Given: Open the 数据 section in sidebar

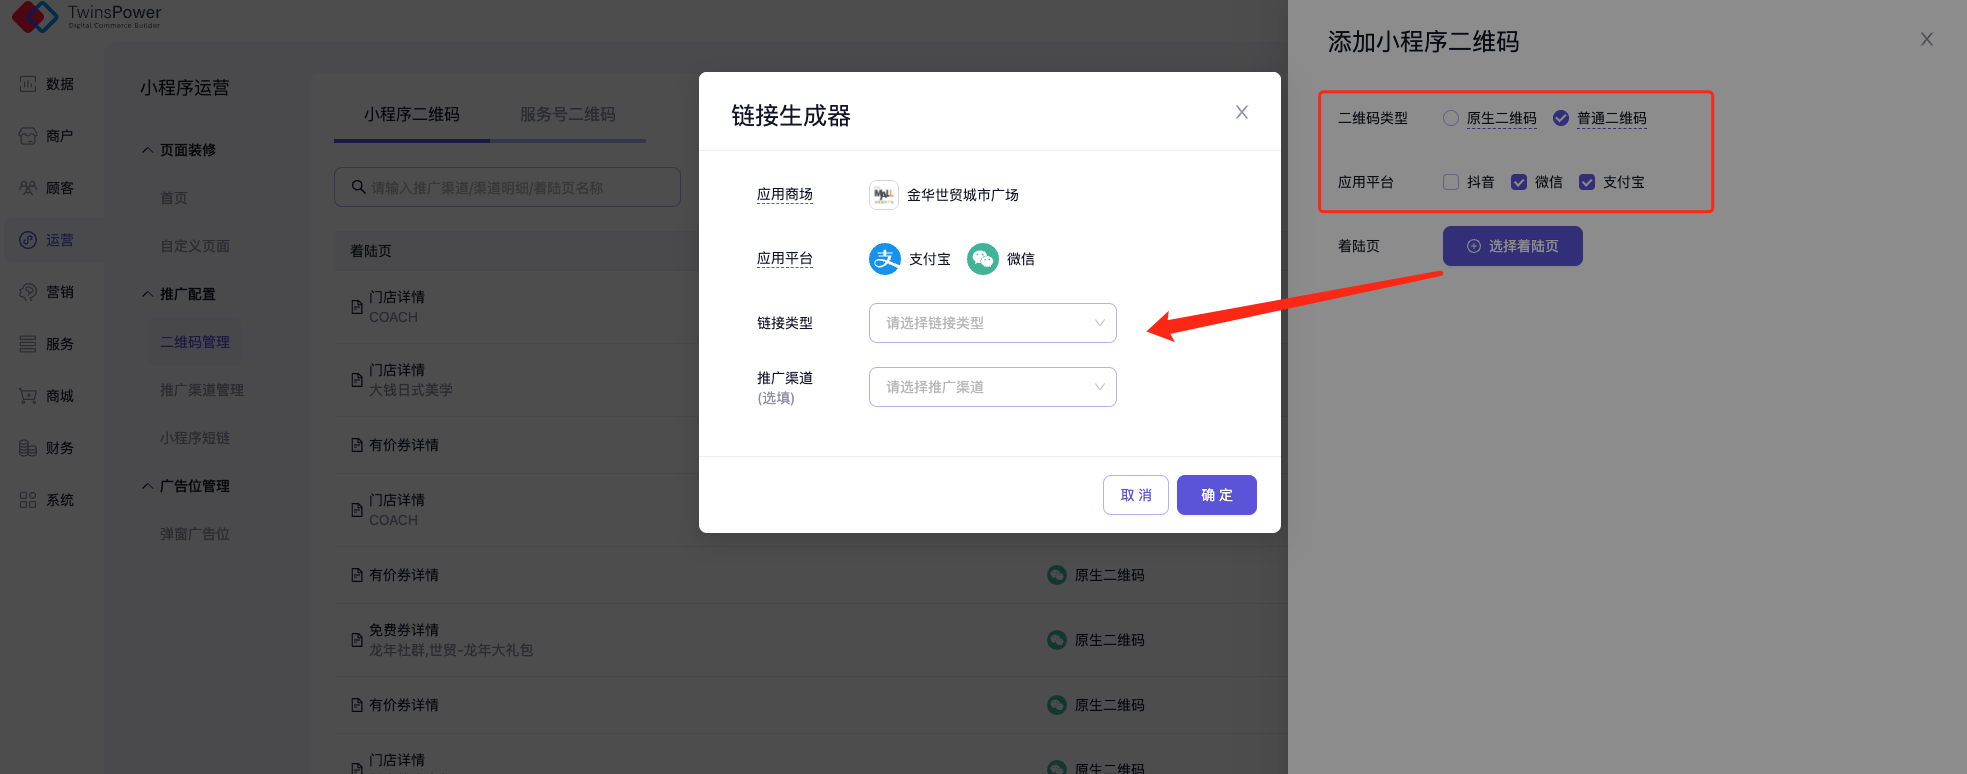Looking at the screenshot, I should click(x=47, y=84).
